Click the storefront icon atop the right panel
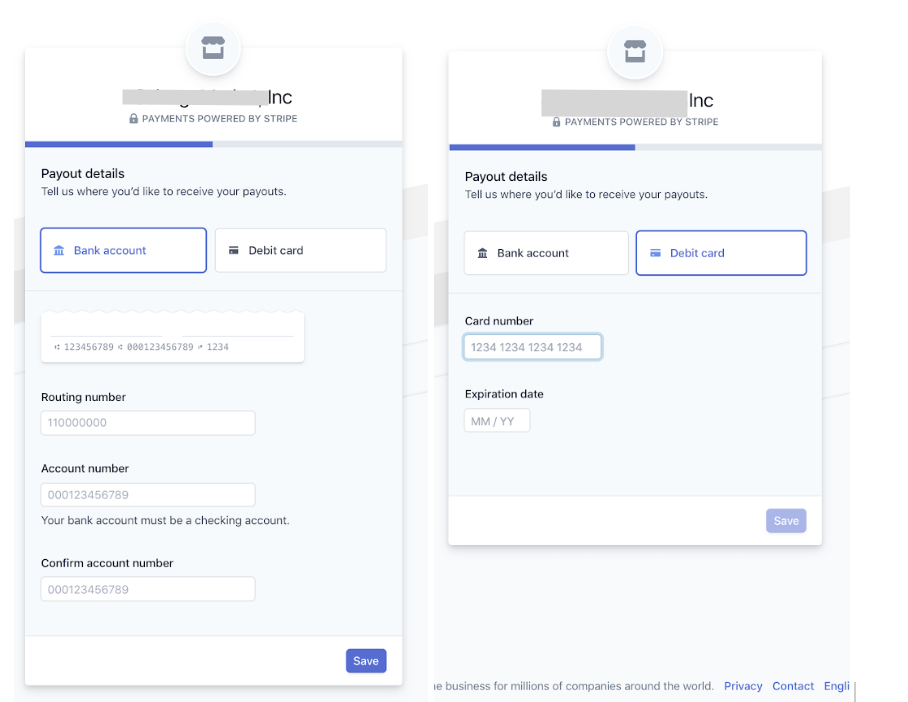The image size is (908, 702). pos(635,51)
